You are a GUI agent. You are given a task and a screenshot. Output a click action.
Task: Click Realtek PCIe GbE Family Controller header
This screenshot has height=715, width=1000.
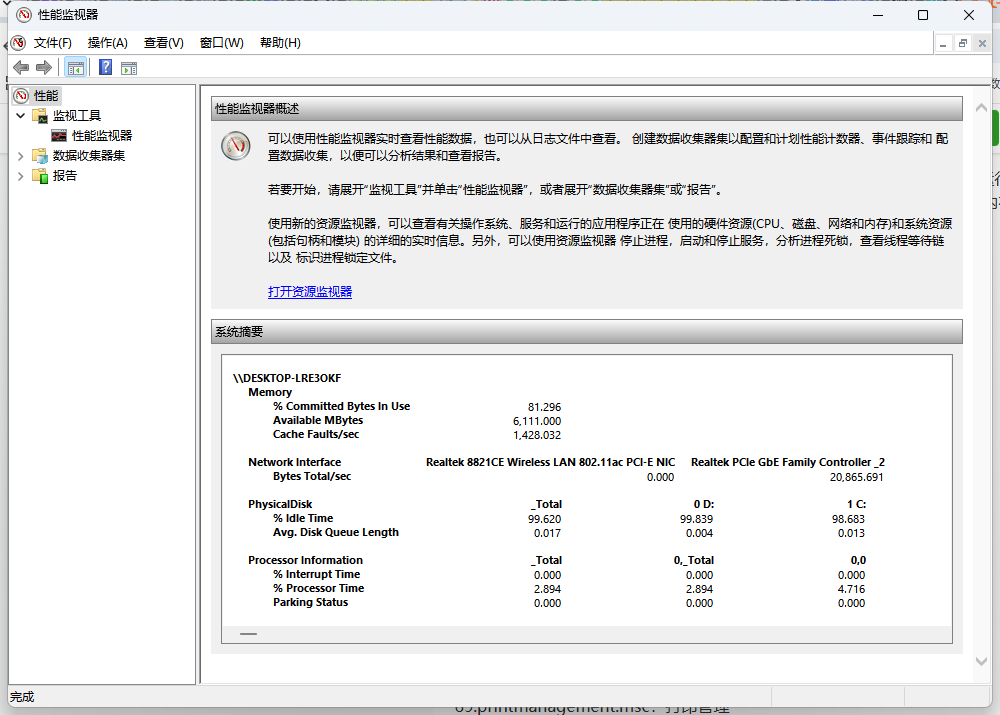[x=788, y=462]
